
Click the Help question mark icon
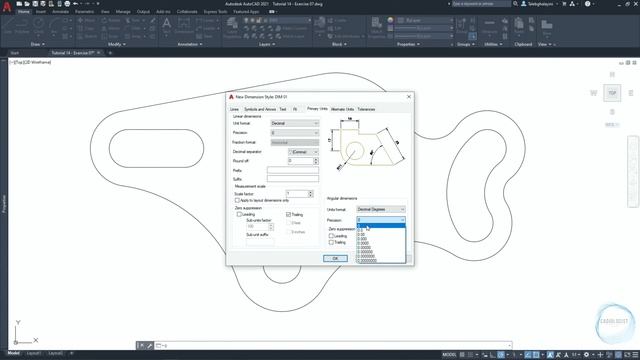[587, 4]
